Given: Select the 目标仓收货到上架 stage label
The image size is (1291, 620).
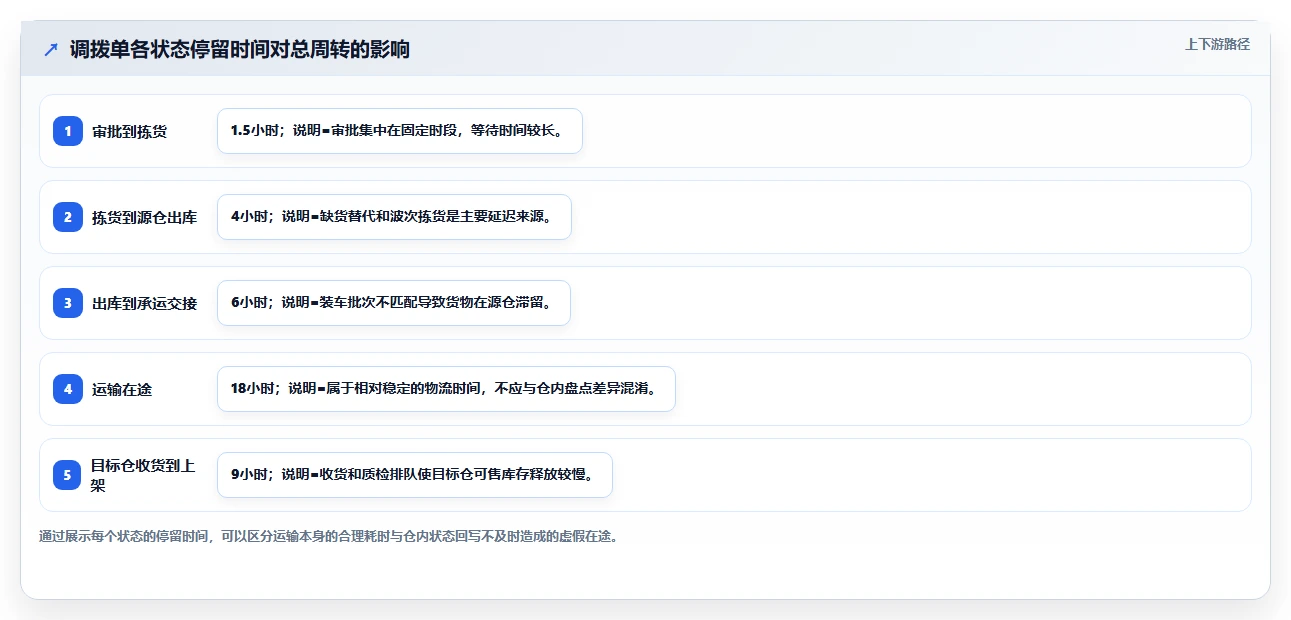Looking at the screenshot, I should (143, 475).
